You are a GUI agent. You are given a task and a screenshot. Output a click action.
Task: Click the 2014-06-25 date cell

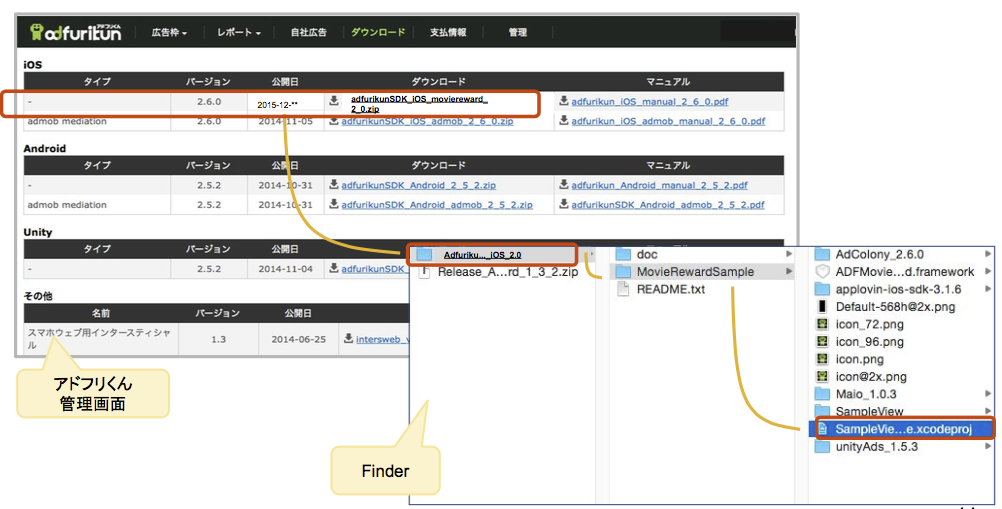coord(298,339)
